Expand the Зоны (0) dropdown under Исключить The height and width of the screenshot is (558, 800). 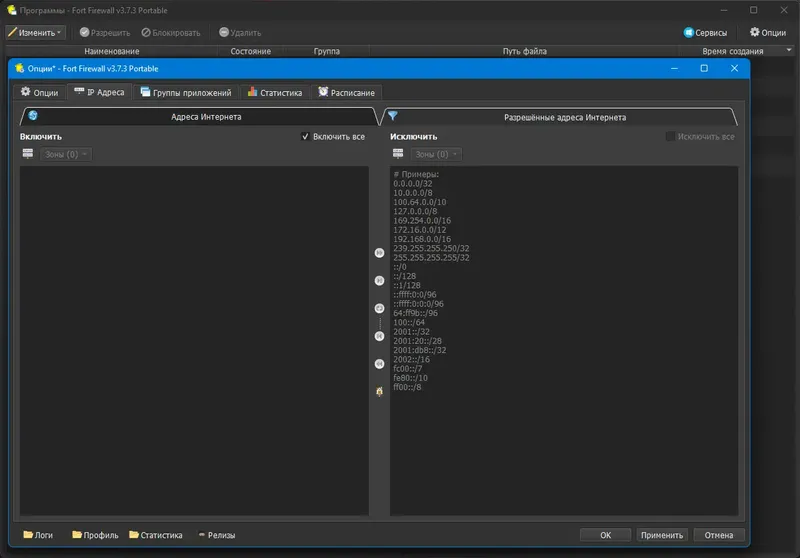[436, 154]
